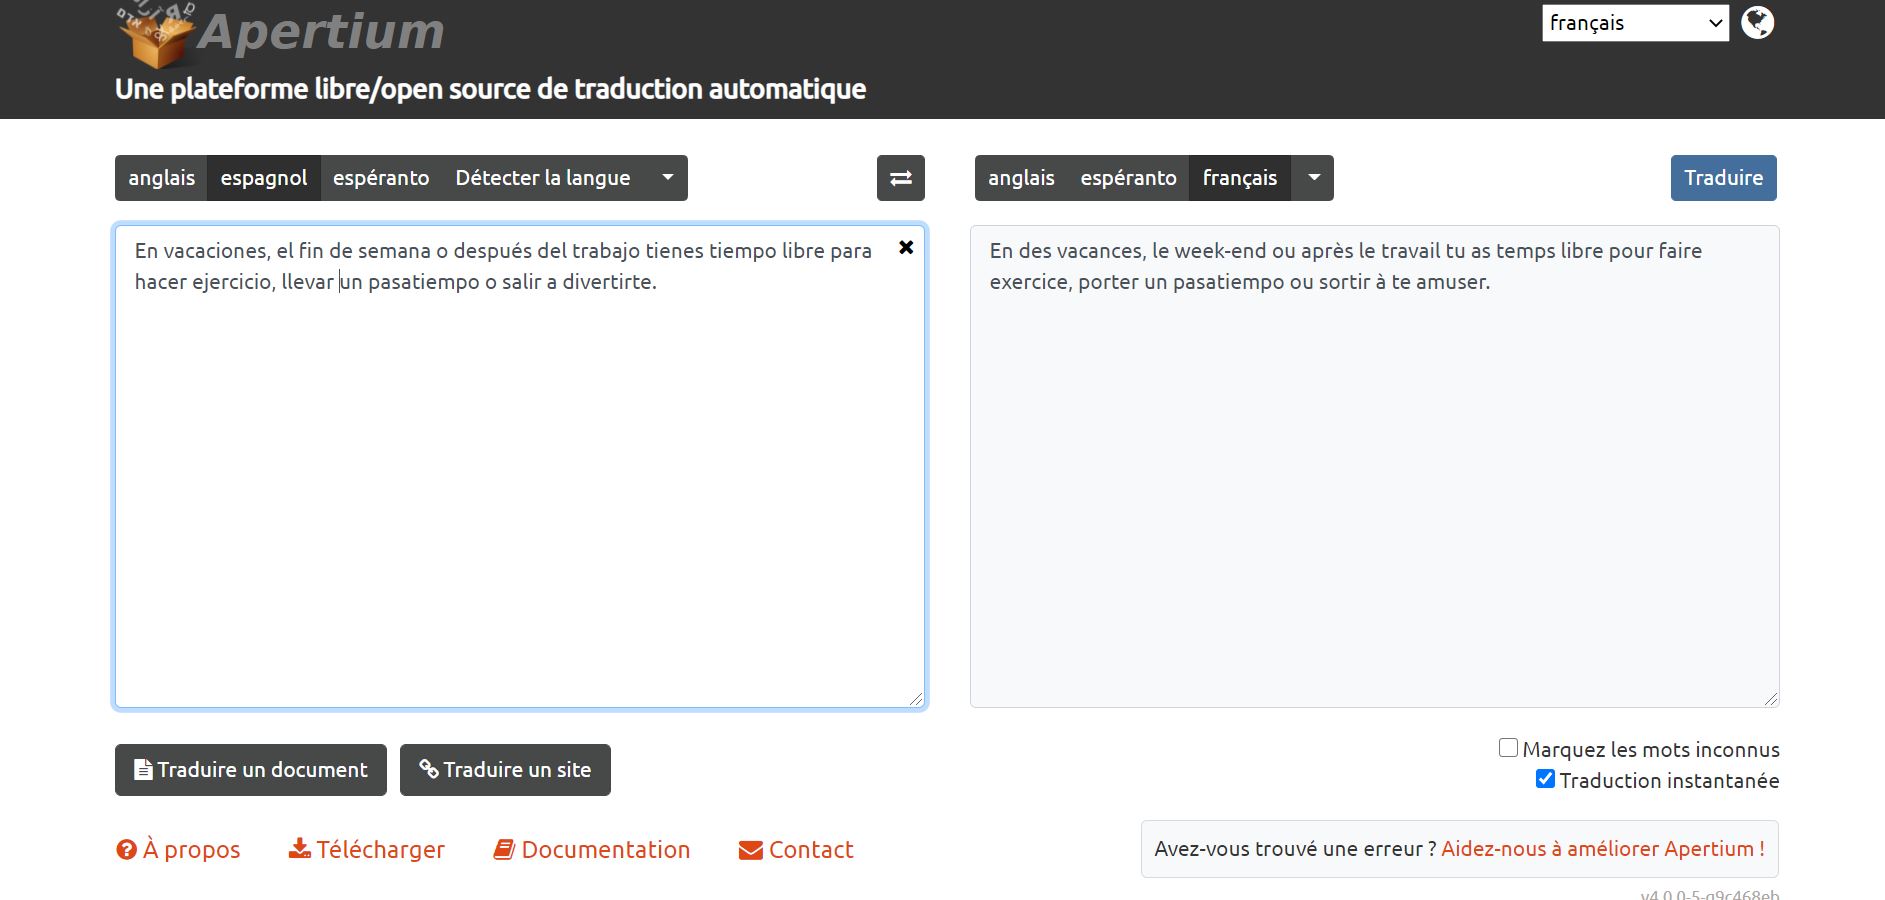Select anglais as target language
The image size is (1885, 900).
(x=1021, y=178)
